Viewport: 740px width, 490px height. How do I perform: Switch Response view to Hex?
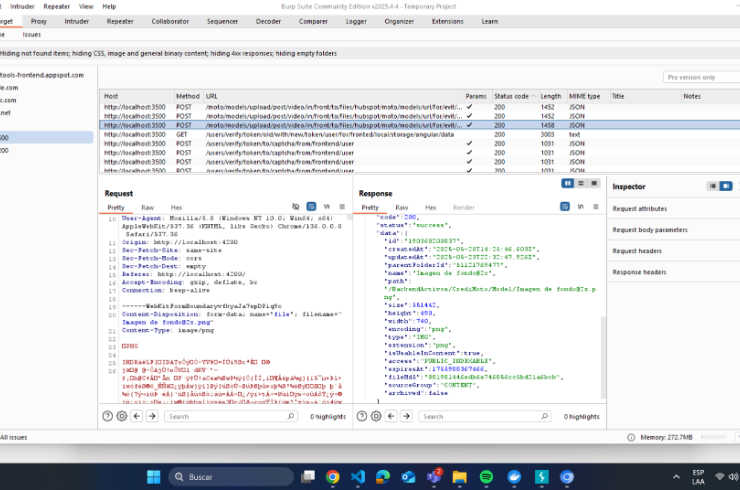coord(430,207)
